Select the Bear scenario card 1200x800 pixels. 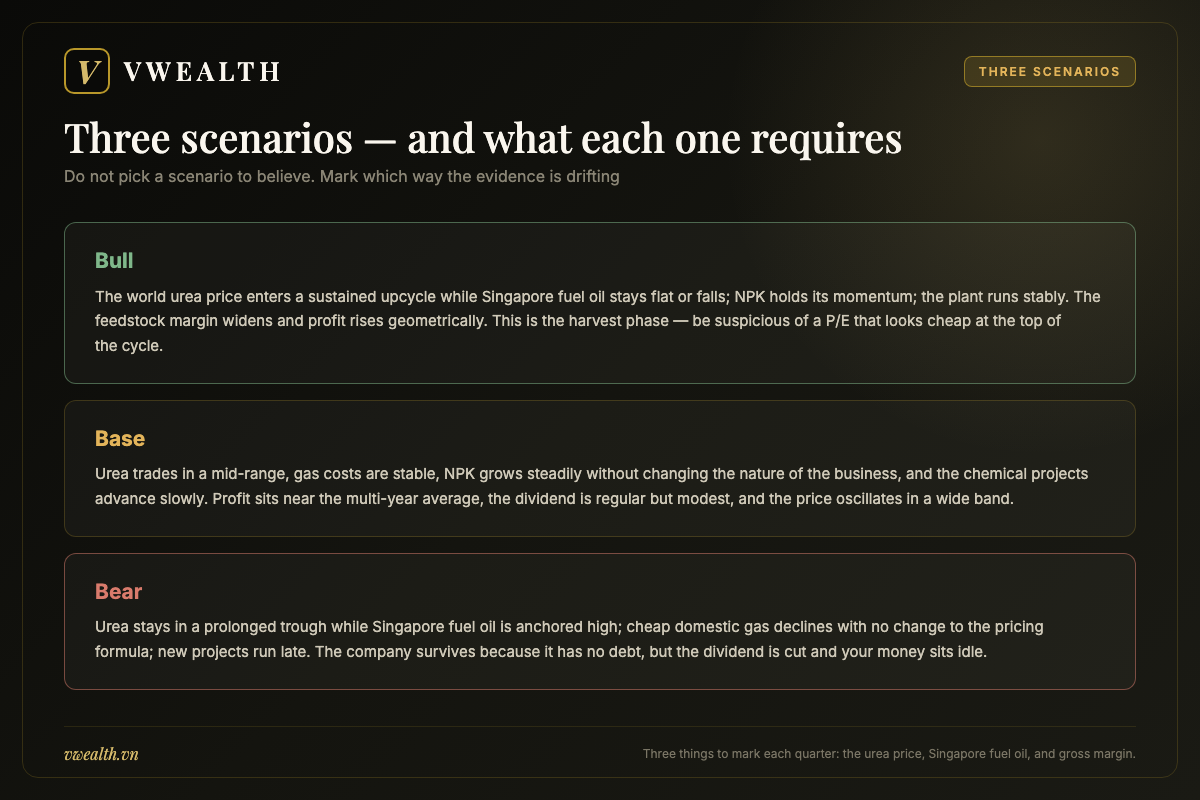pos(600,622)
